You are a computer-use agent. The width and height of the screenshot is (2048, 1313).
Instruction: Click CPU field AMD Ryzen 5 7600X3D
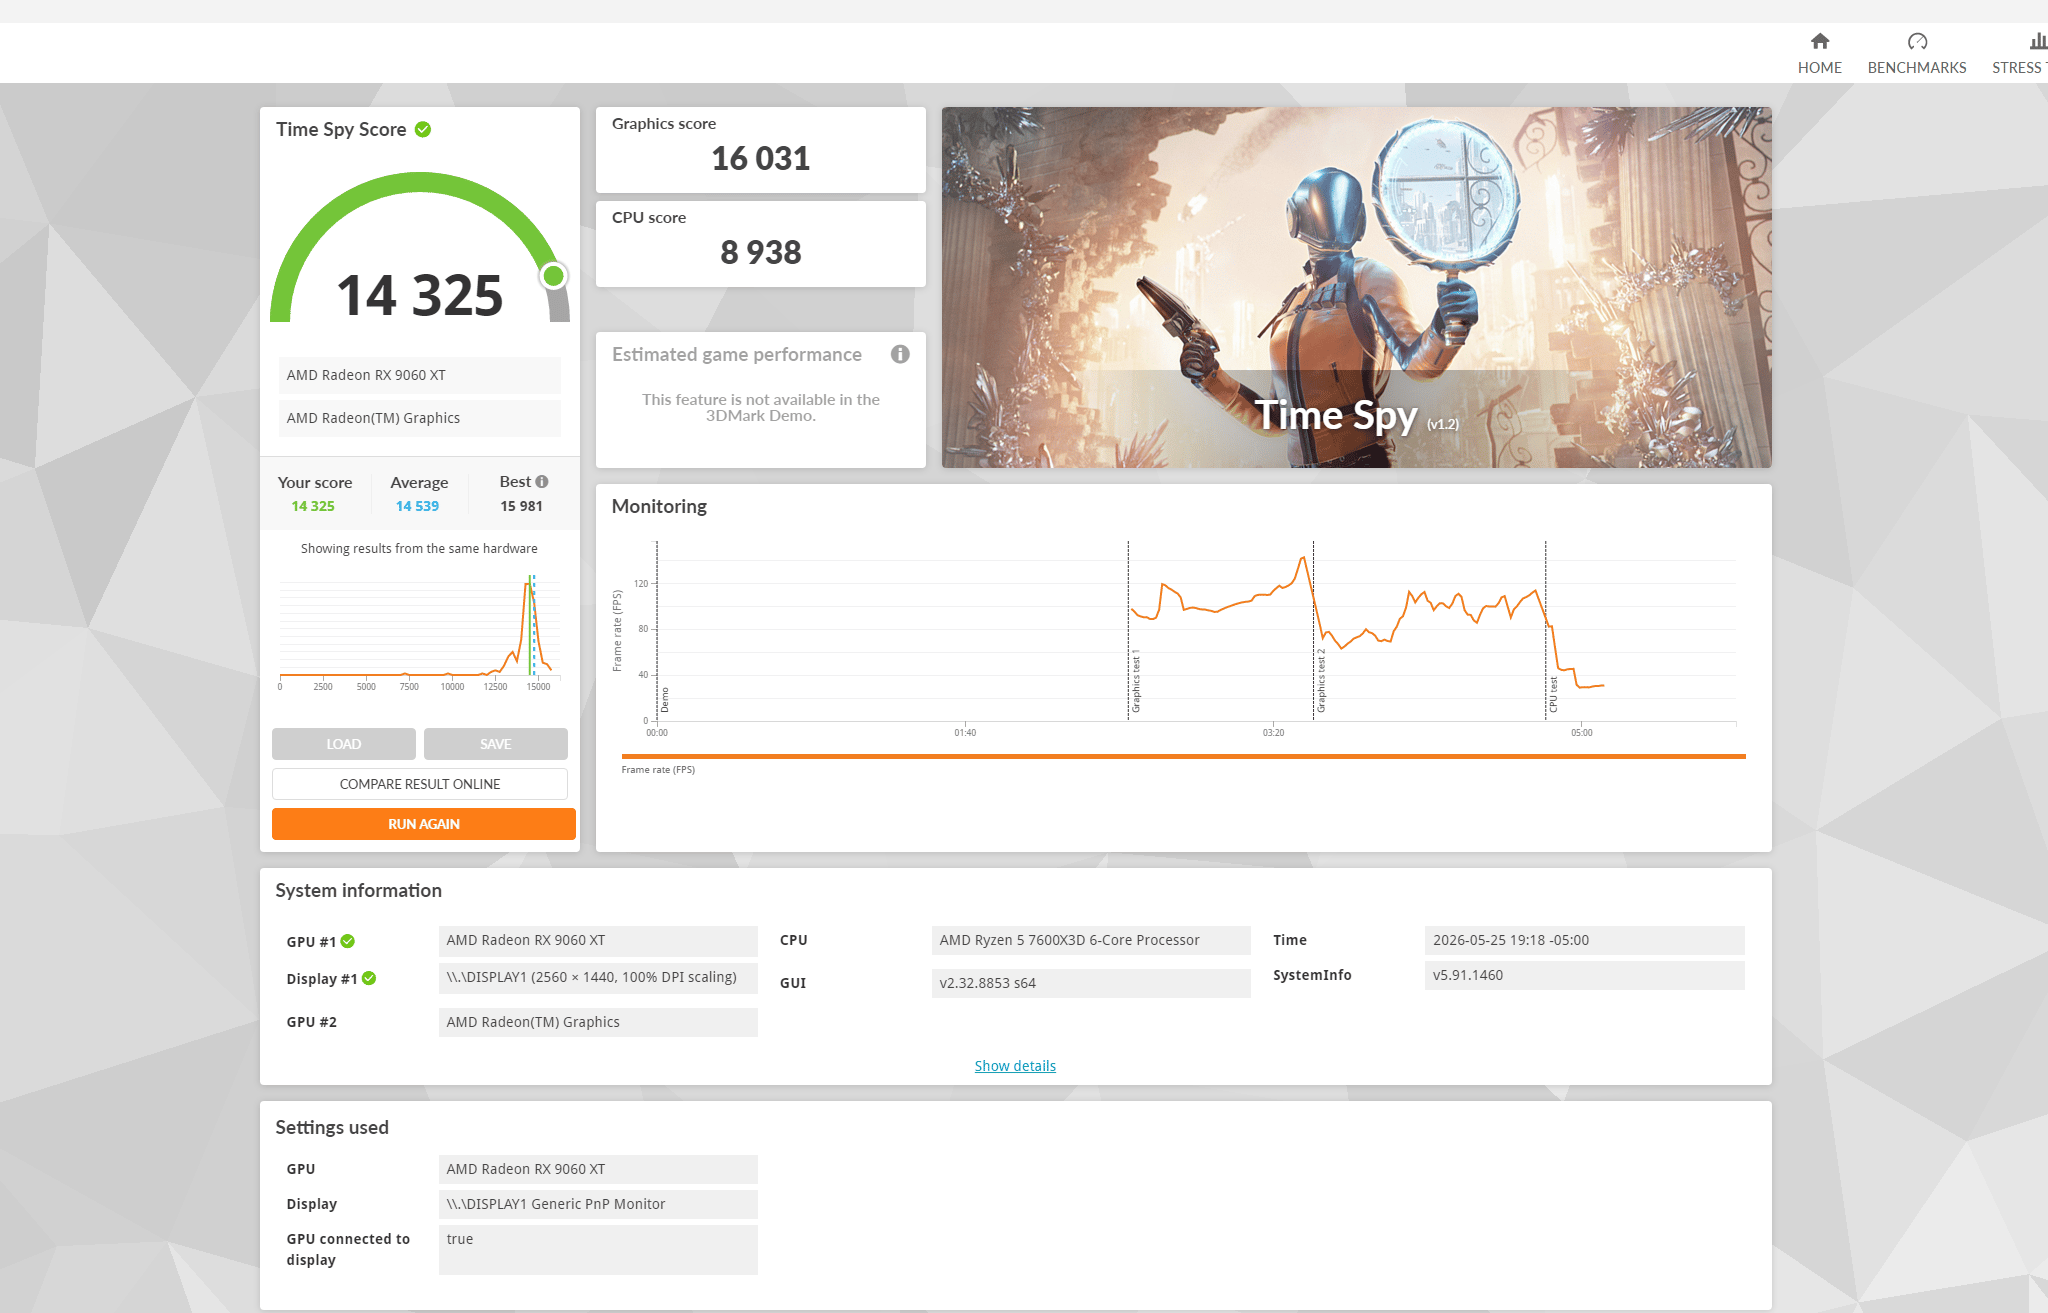(x=1091, y=940)
